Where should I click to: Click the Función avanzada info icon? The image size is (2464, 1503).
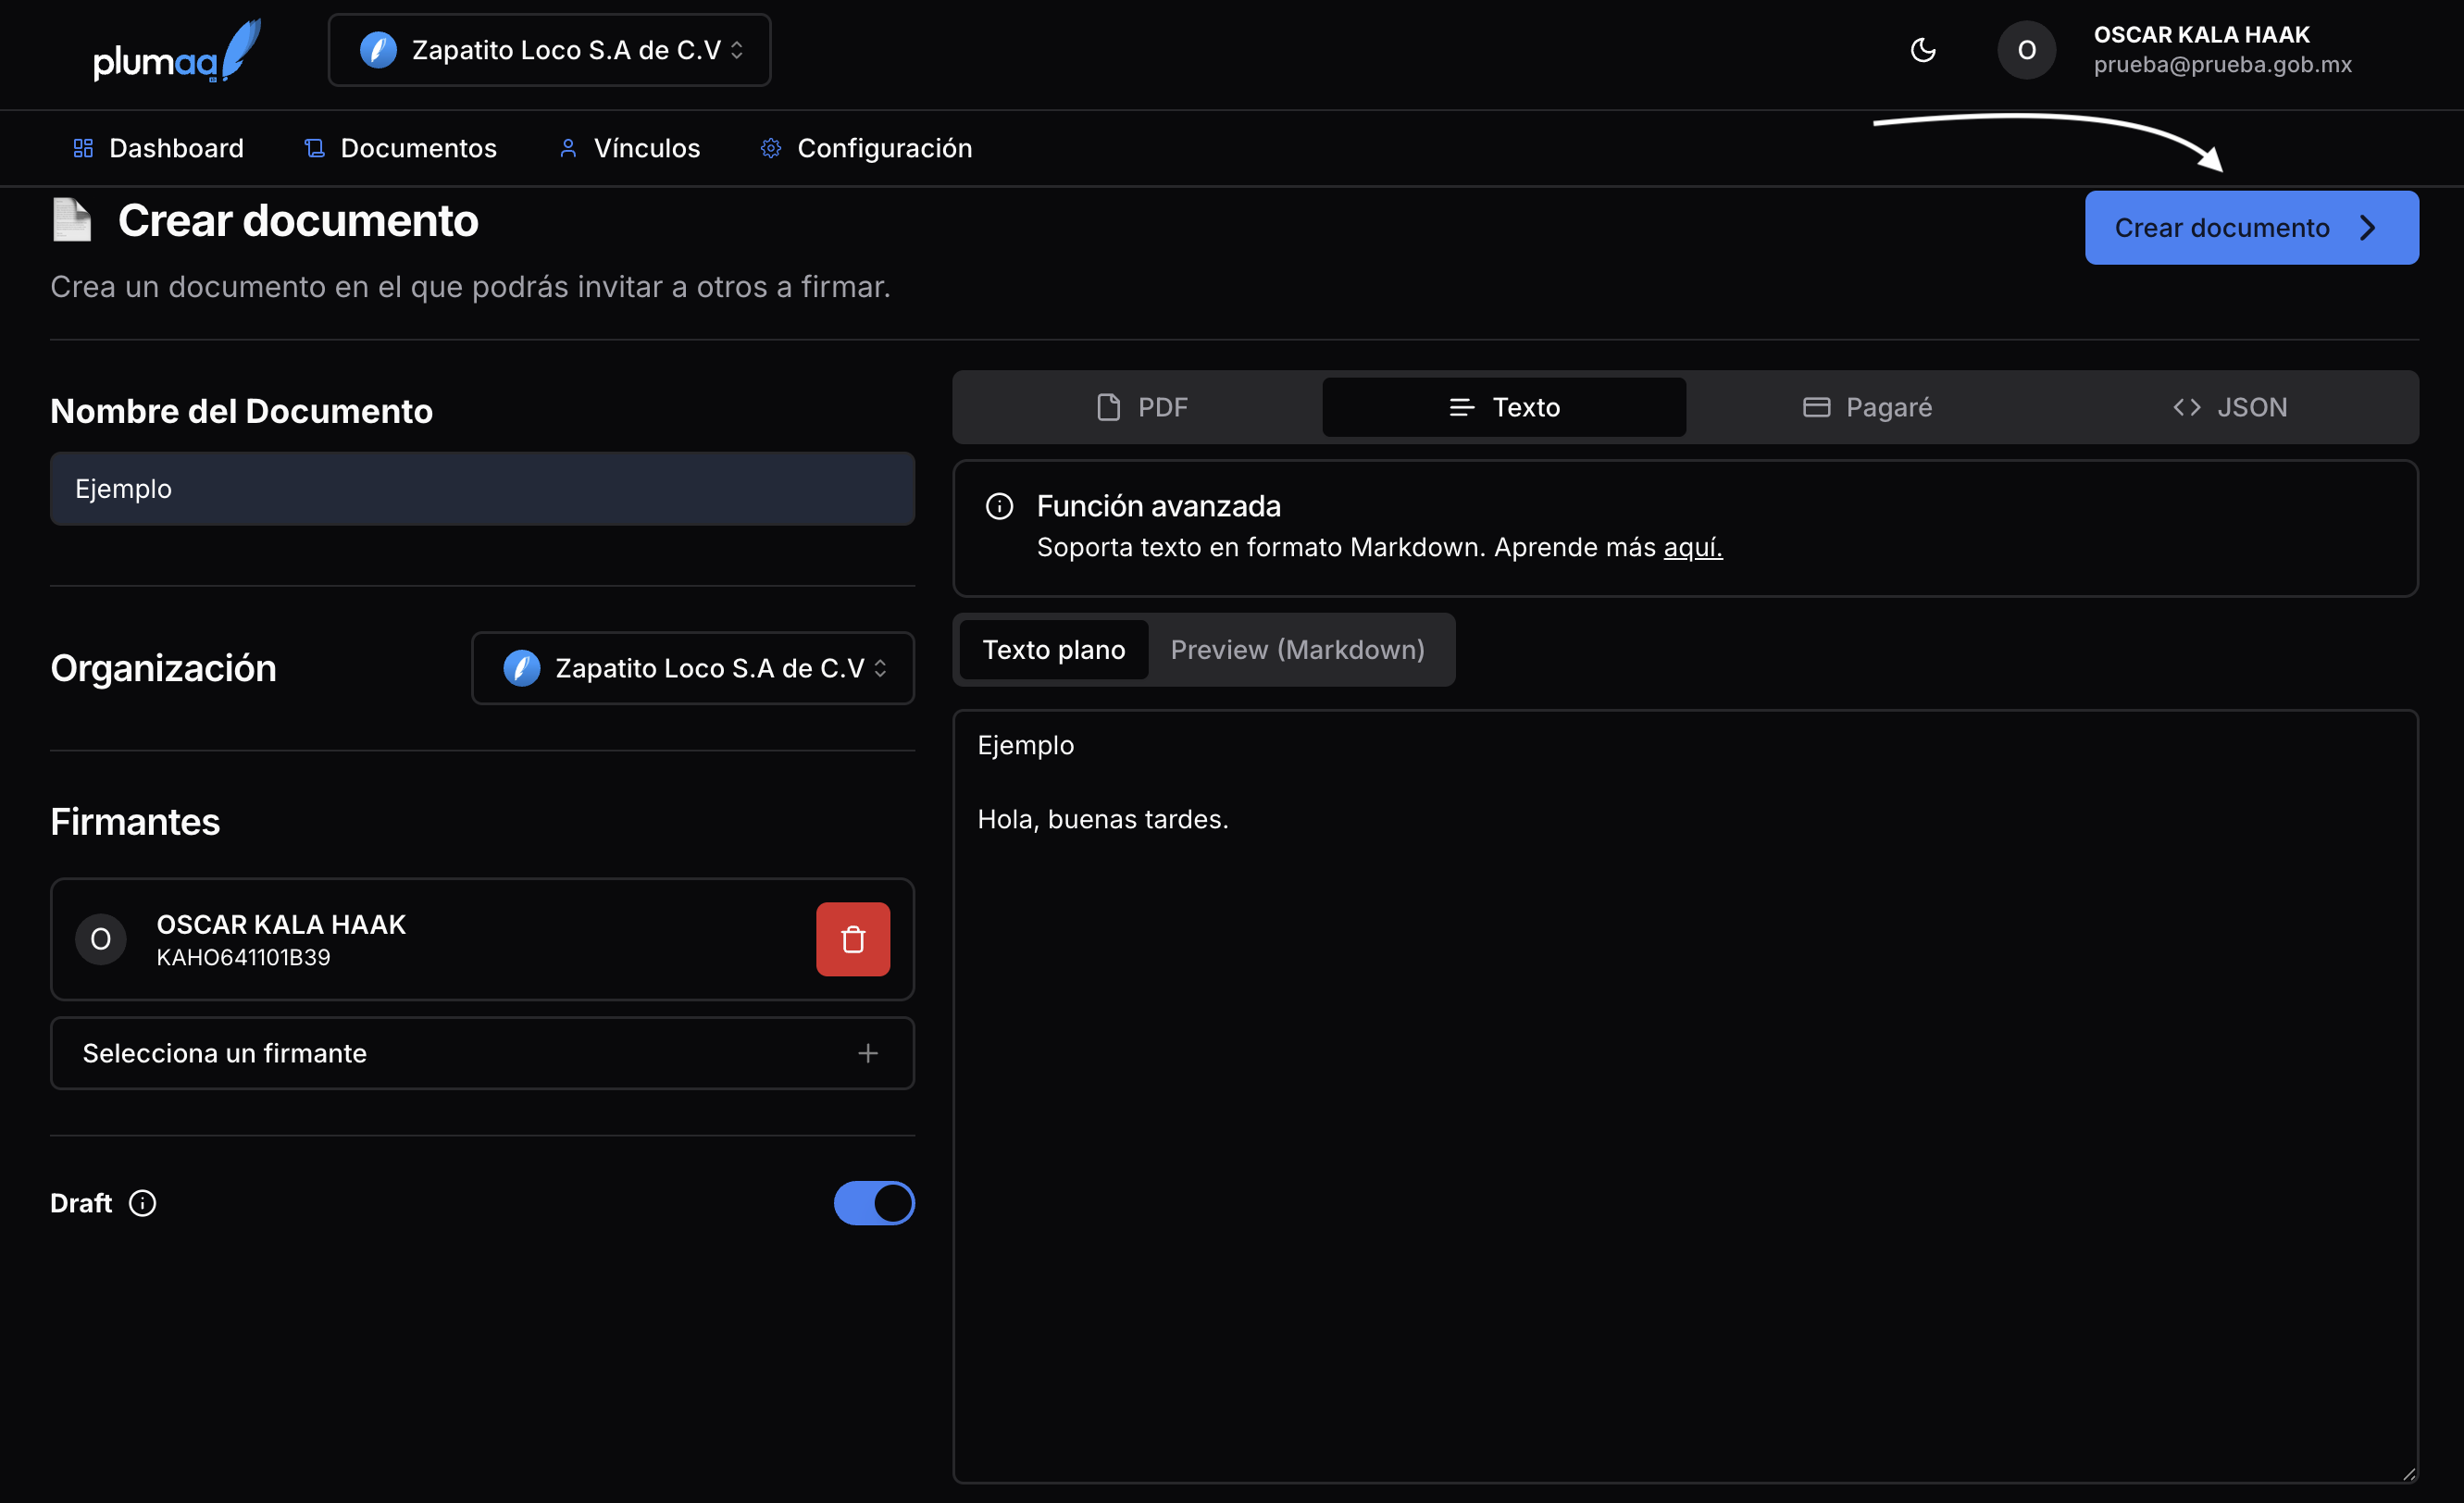[999, 506]
